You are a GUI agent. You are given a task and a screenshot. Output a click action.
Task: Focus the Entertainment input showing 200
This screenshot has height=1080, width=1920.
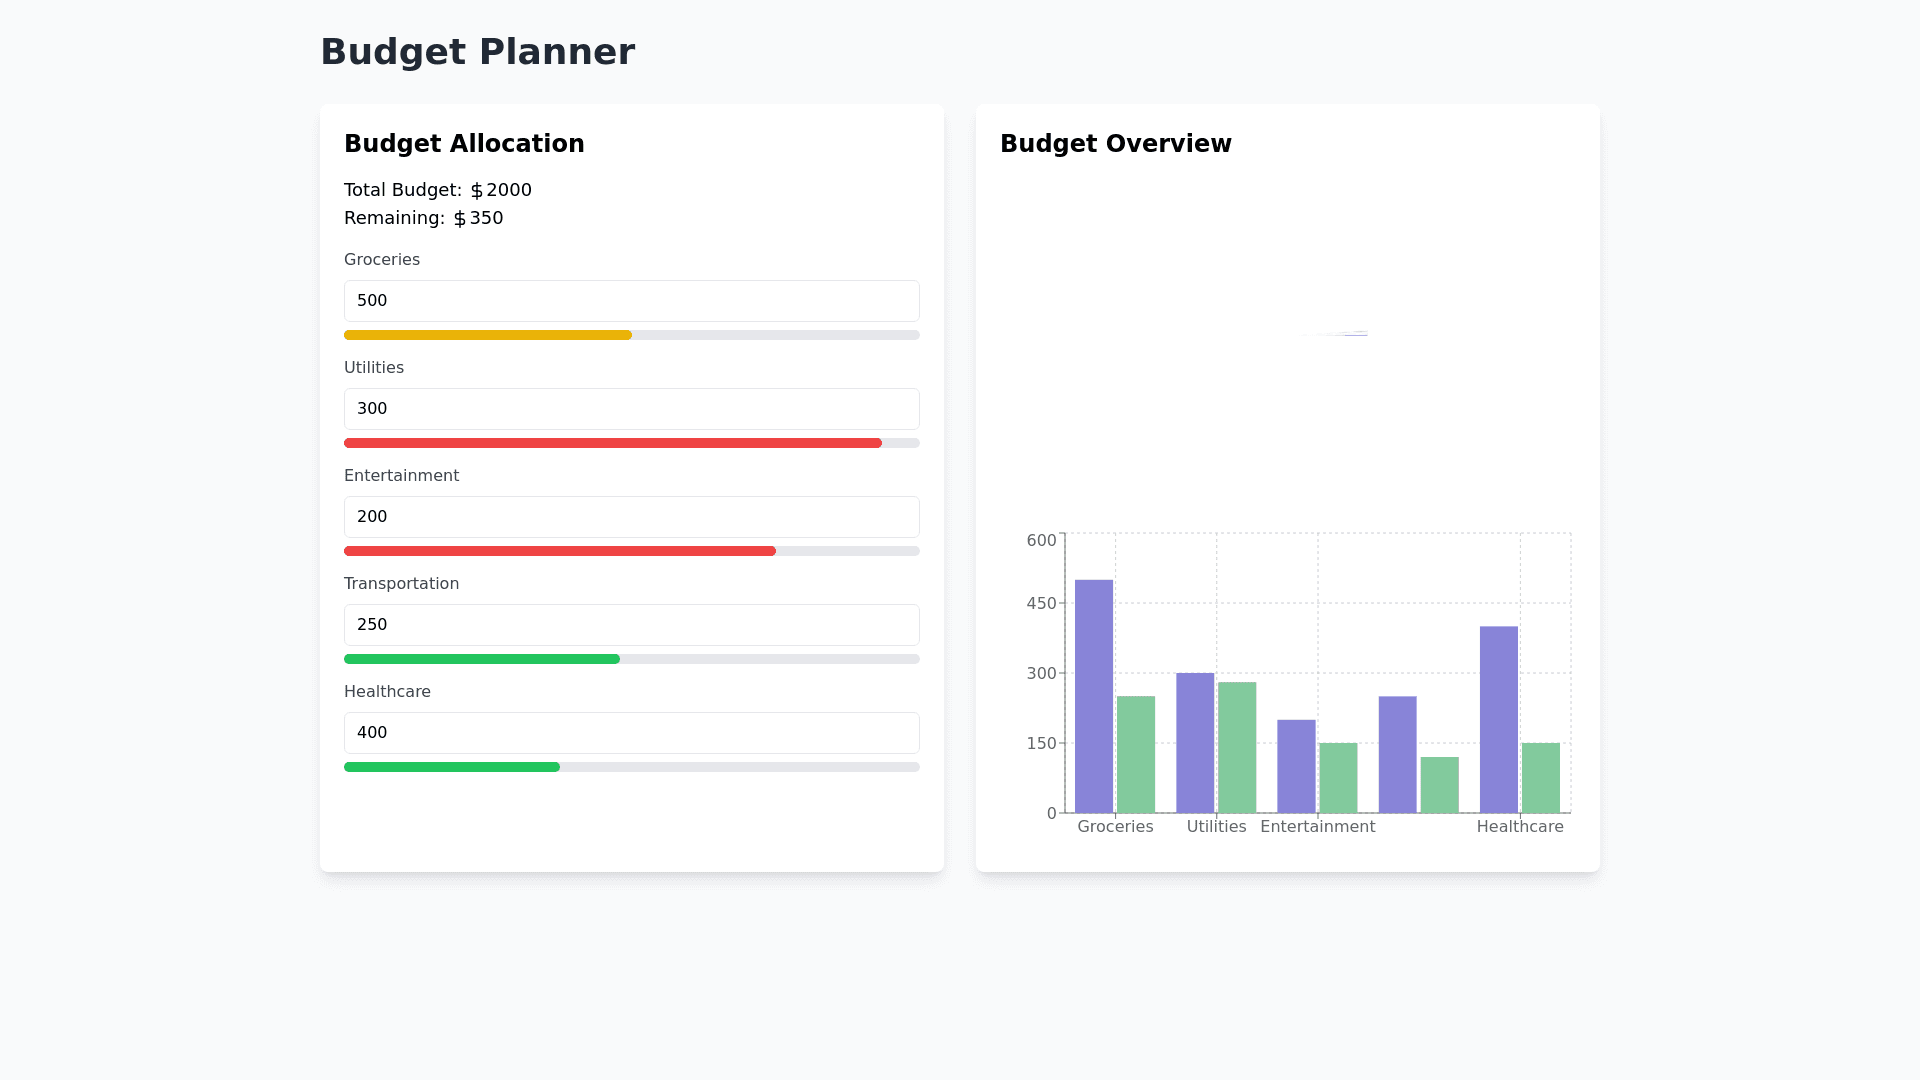tap(631, 517)
